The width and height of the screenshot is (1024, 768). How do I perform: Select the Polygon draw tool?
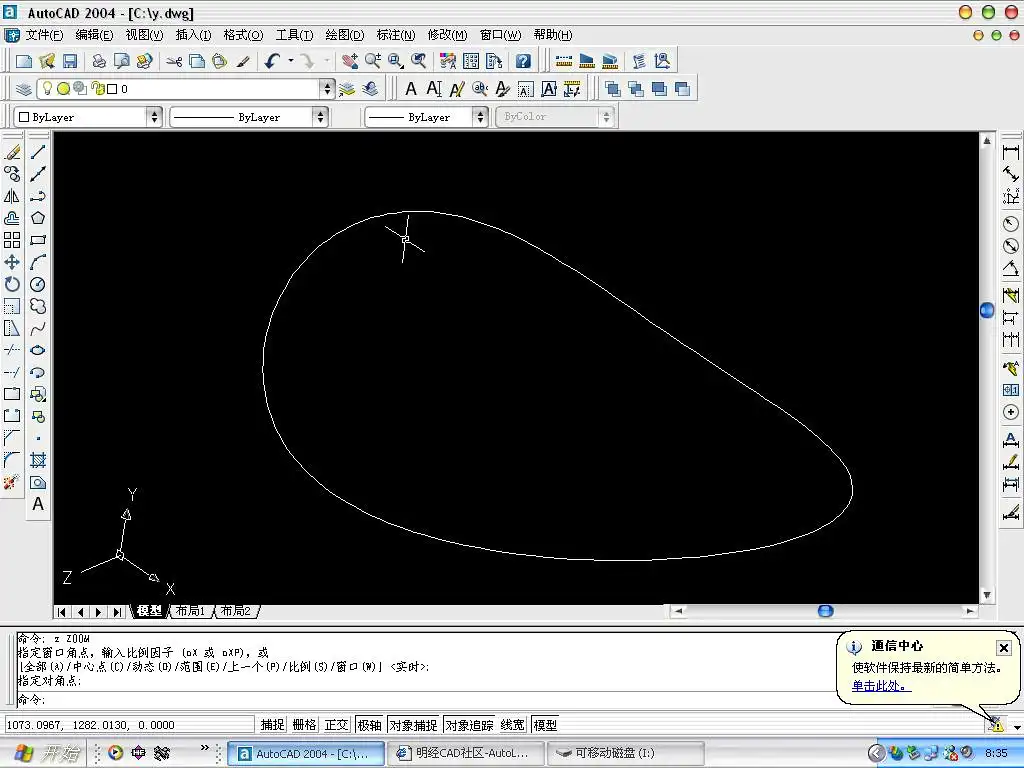pyautogui.click(x=38, y=217)
